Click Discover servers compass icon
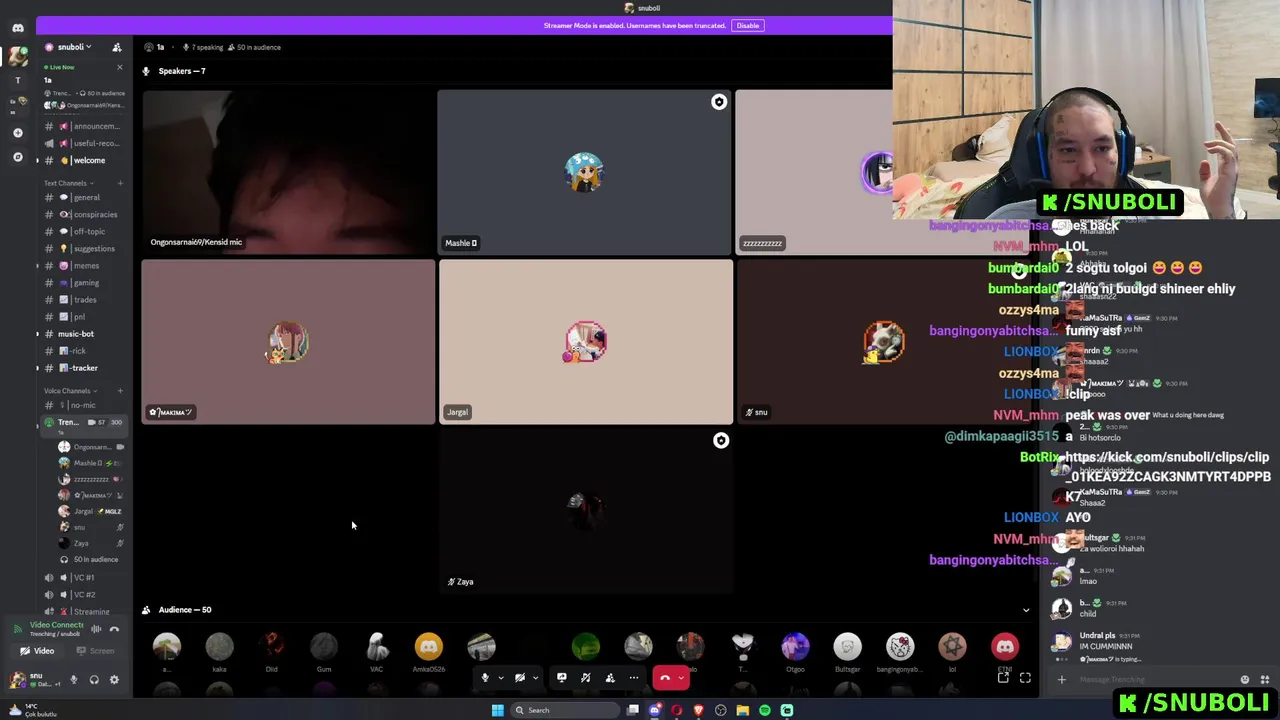 [x=18, y=157]
